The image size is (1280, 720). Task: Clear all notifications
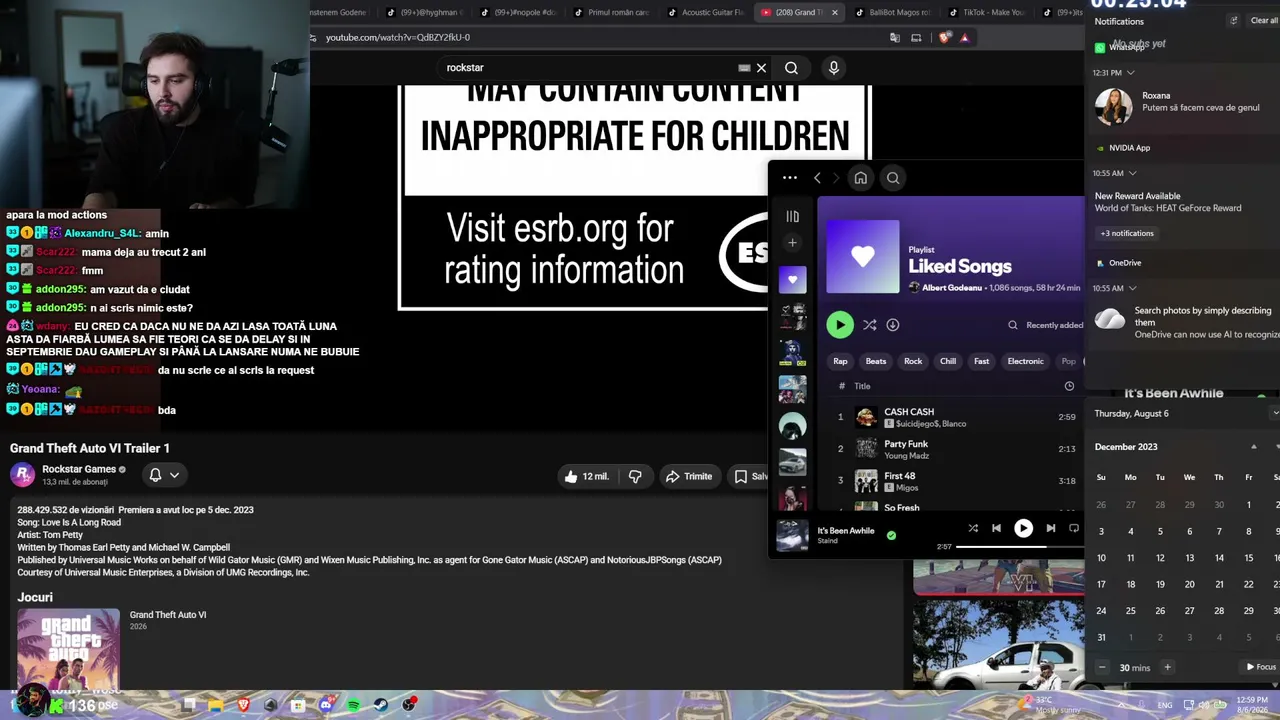click(x=1264, y=20)
